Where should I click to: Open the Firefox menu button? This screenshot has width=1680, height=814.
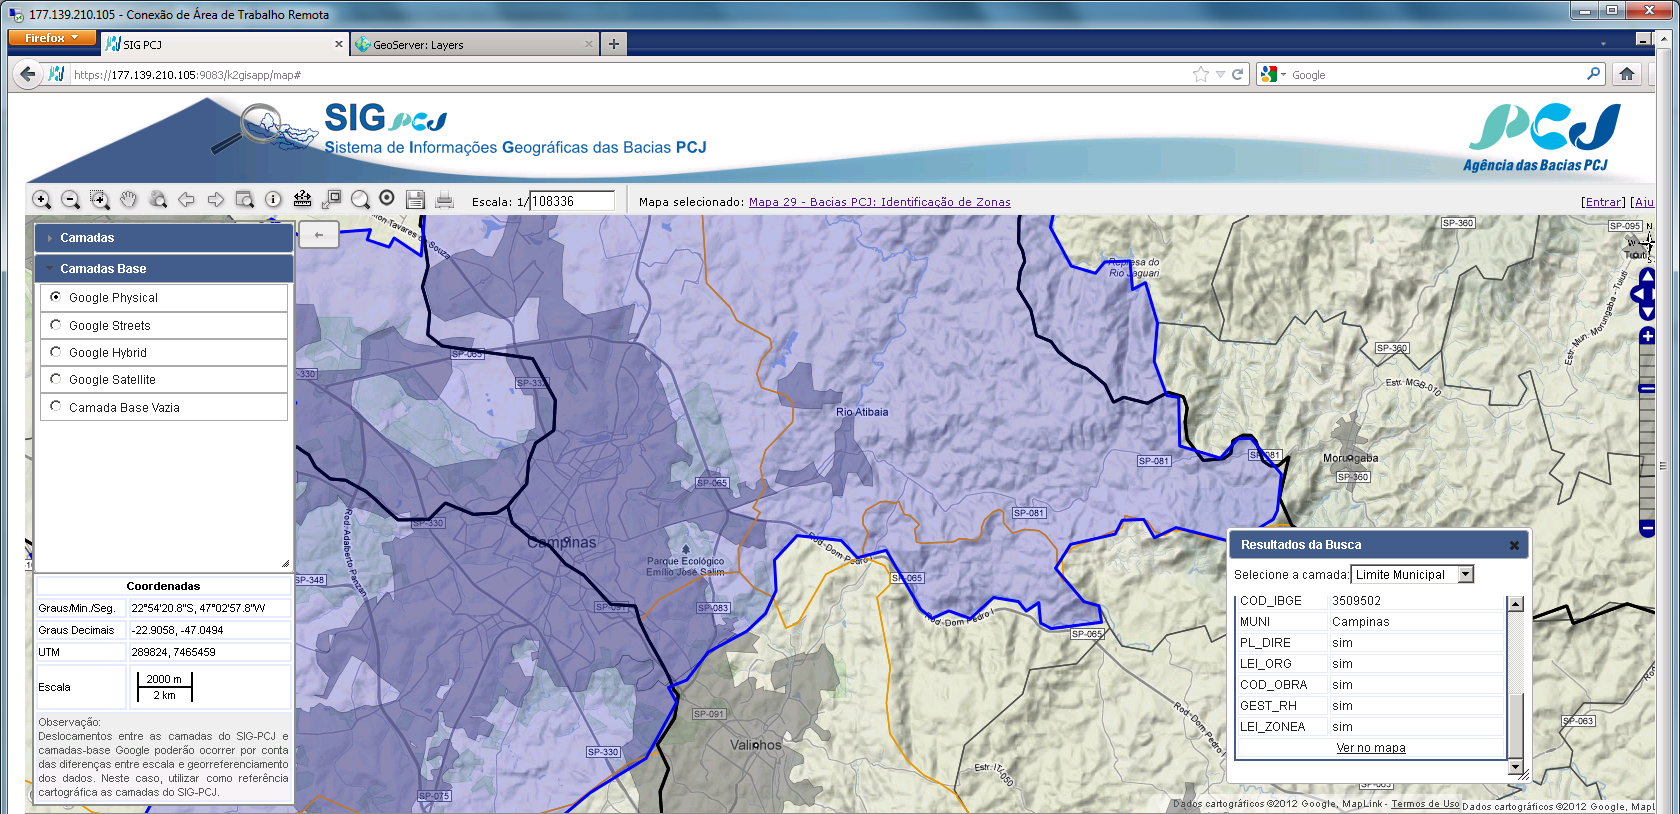(52, 38)
